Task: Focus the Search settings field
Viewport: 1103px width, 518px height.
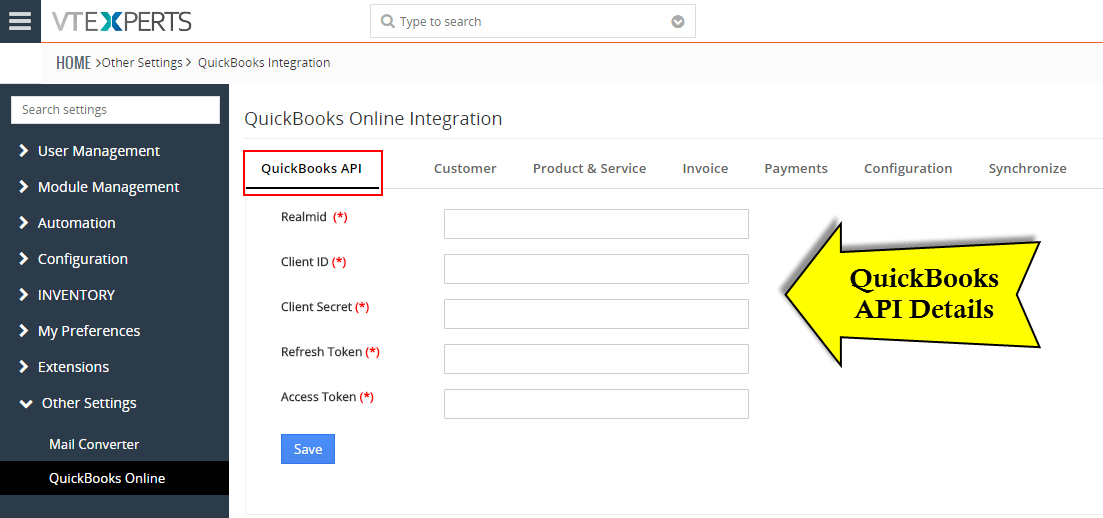Action: point(115,110)
